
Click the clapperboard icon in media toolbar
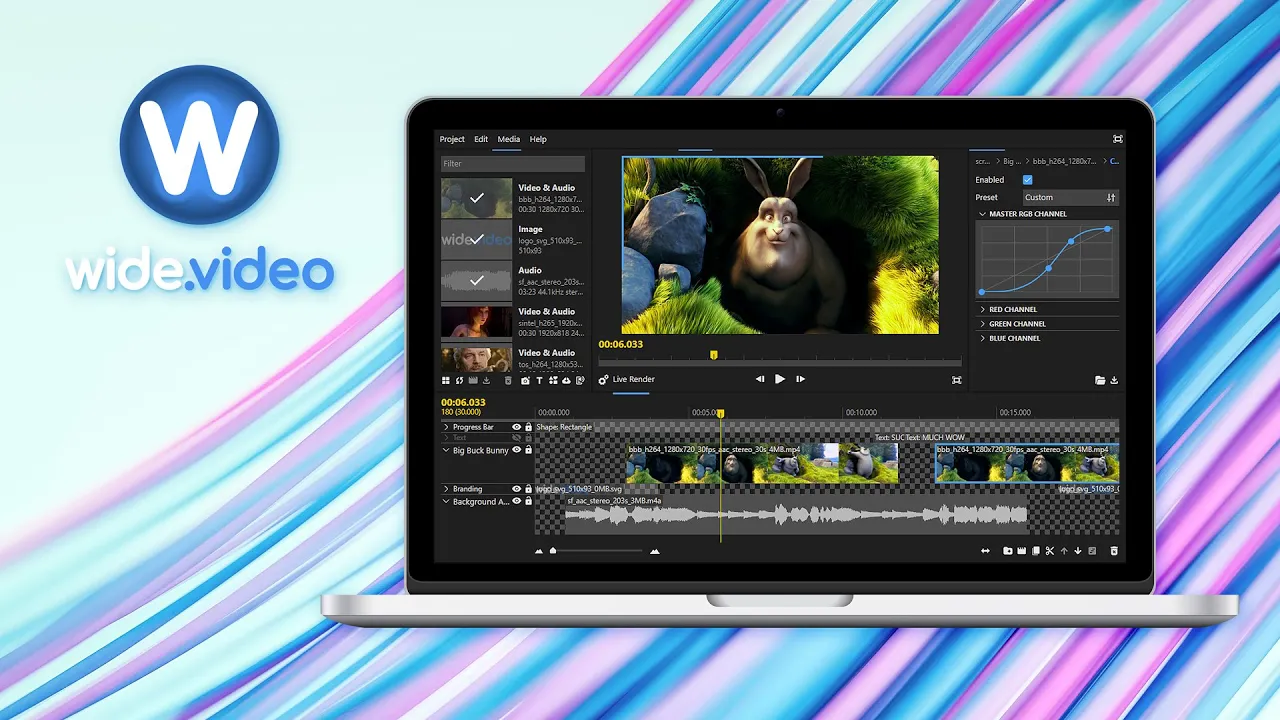[473, 380]
